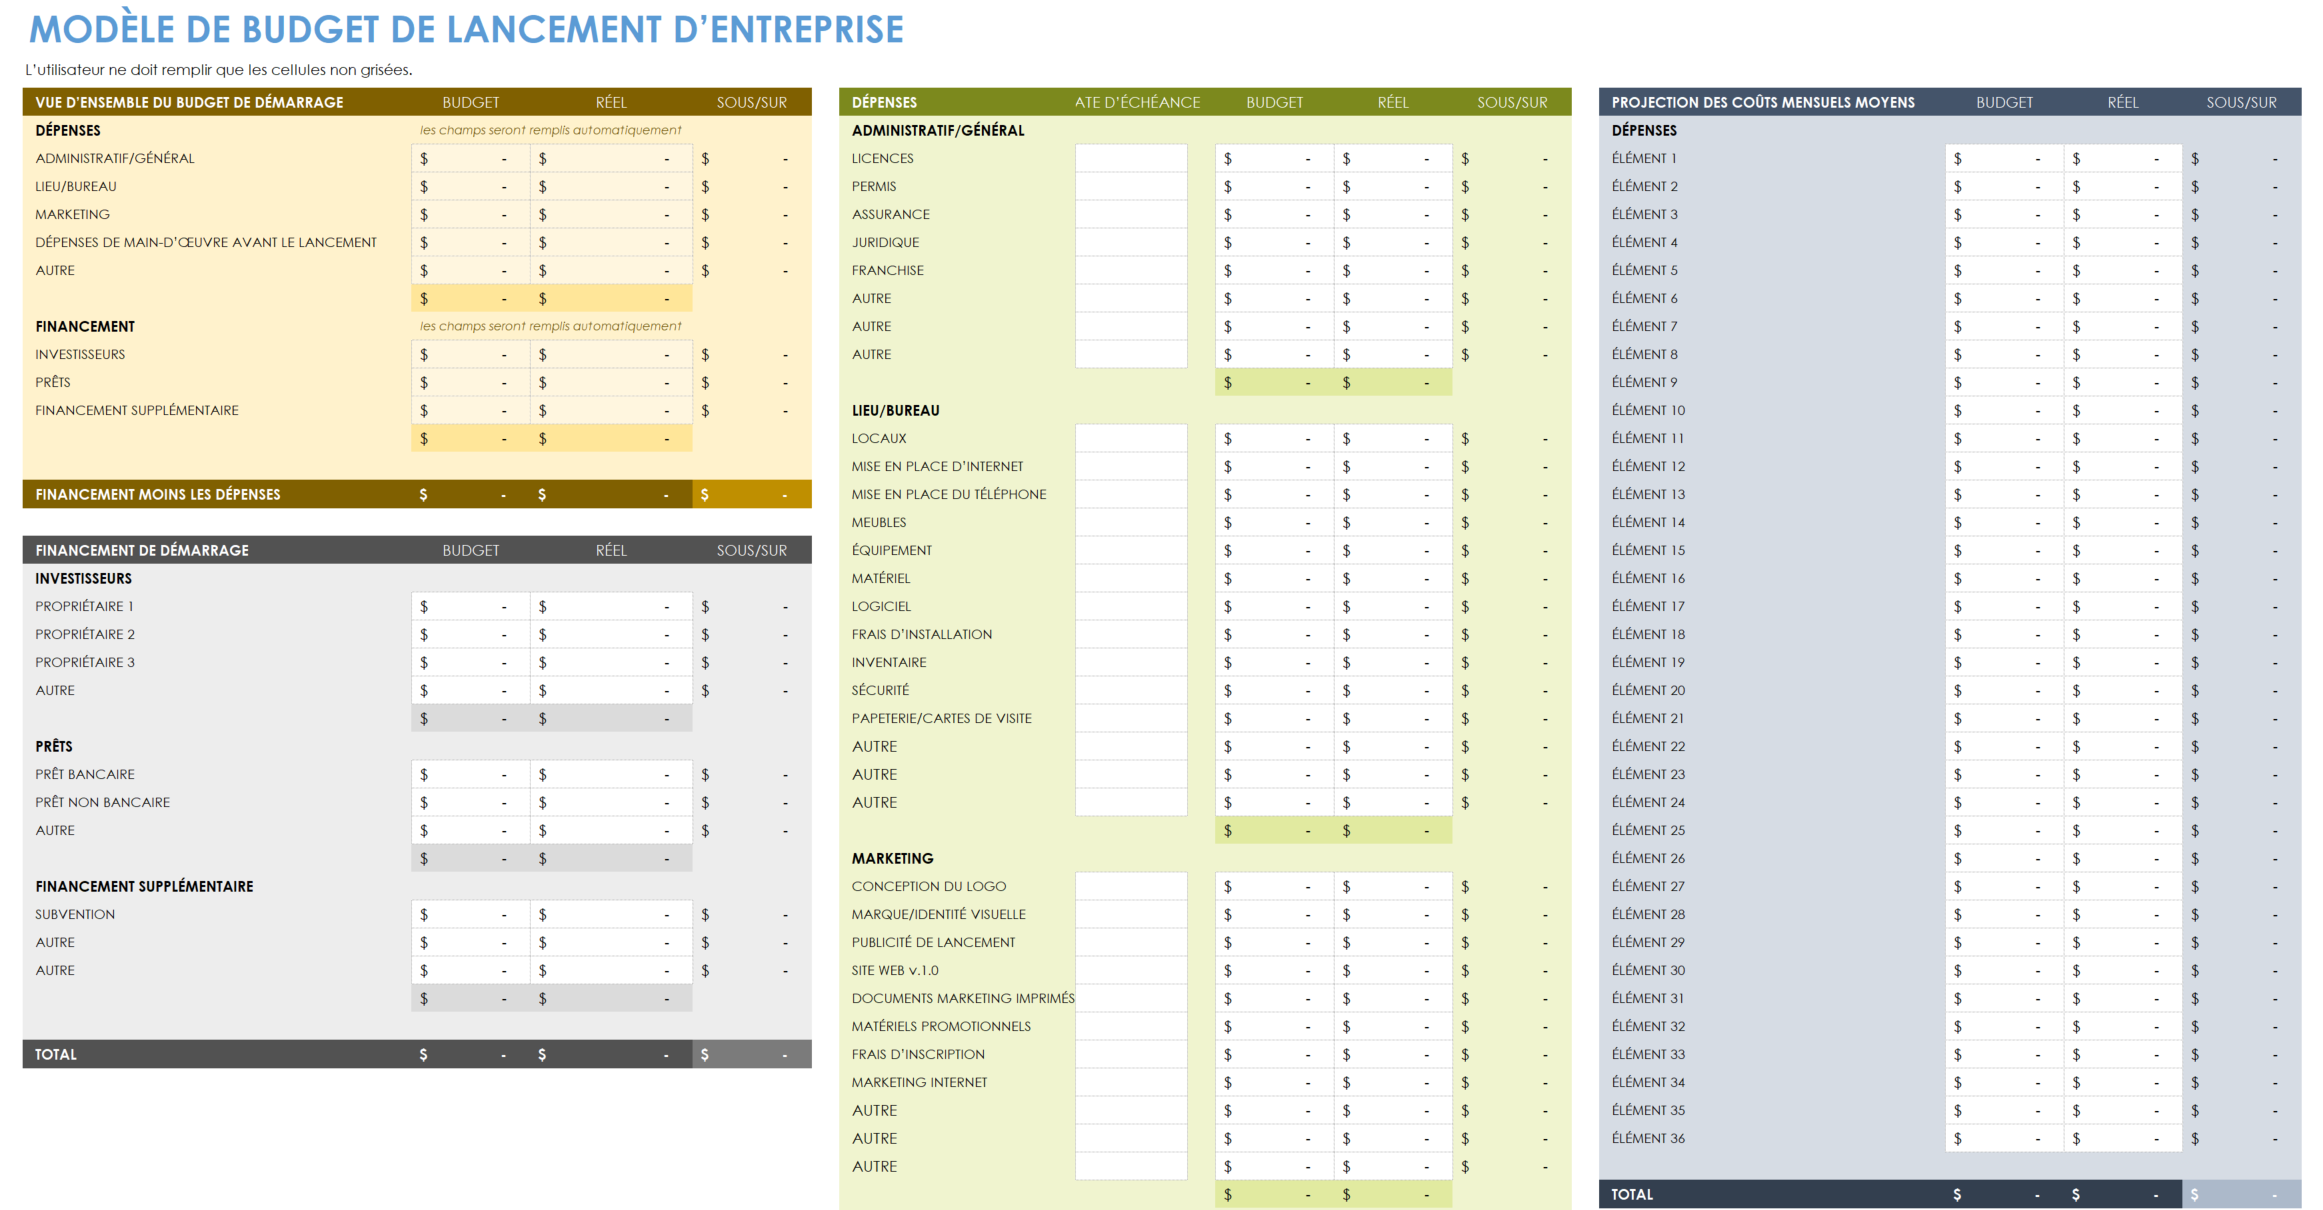
Task: Click budget cell for ÉLÉMENT 27
Action: (x=2004, y=886)
